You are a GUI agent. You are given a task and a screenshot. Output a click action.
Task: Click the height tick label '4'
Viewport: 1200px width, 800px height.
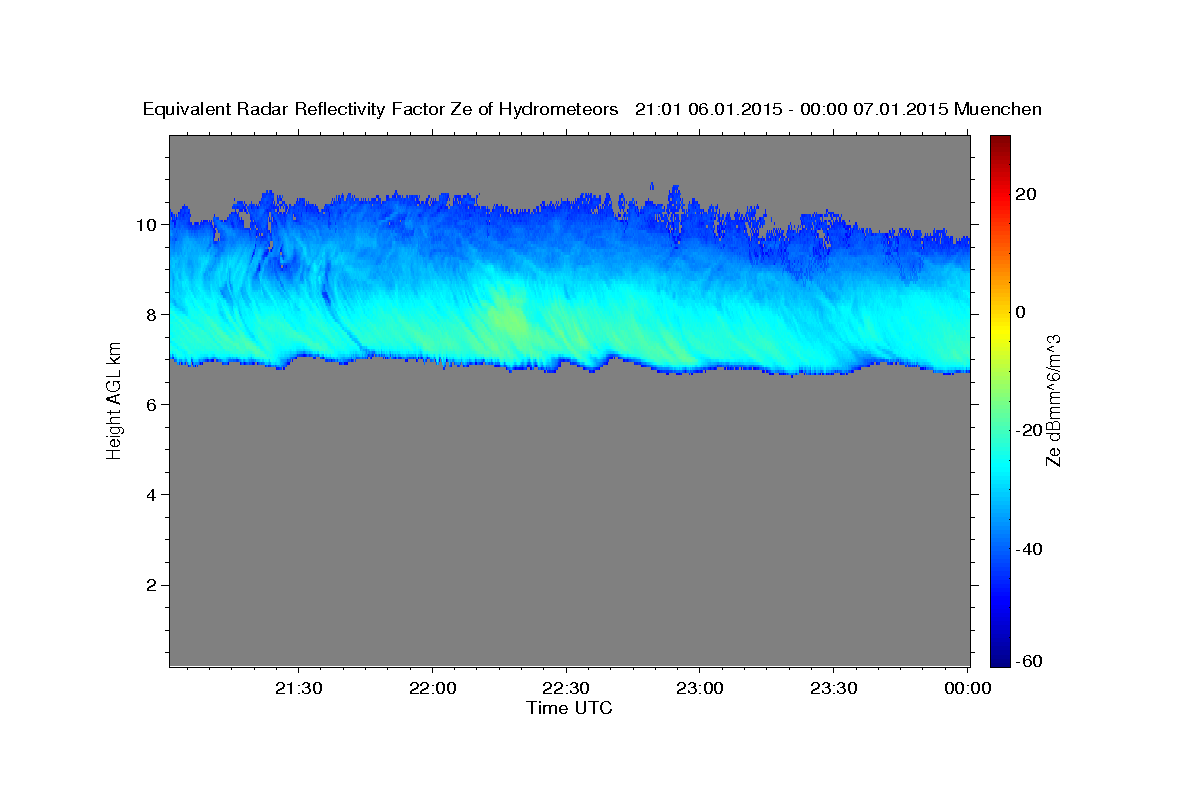coord(150,495)
